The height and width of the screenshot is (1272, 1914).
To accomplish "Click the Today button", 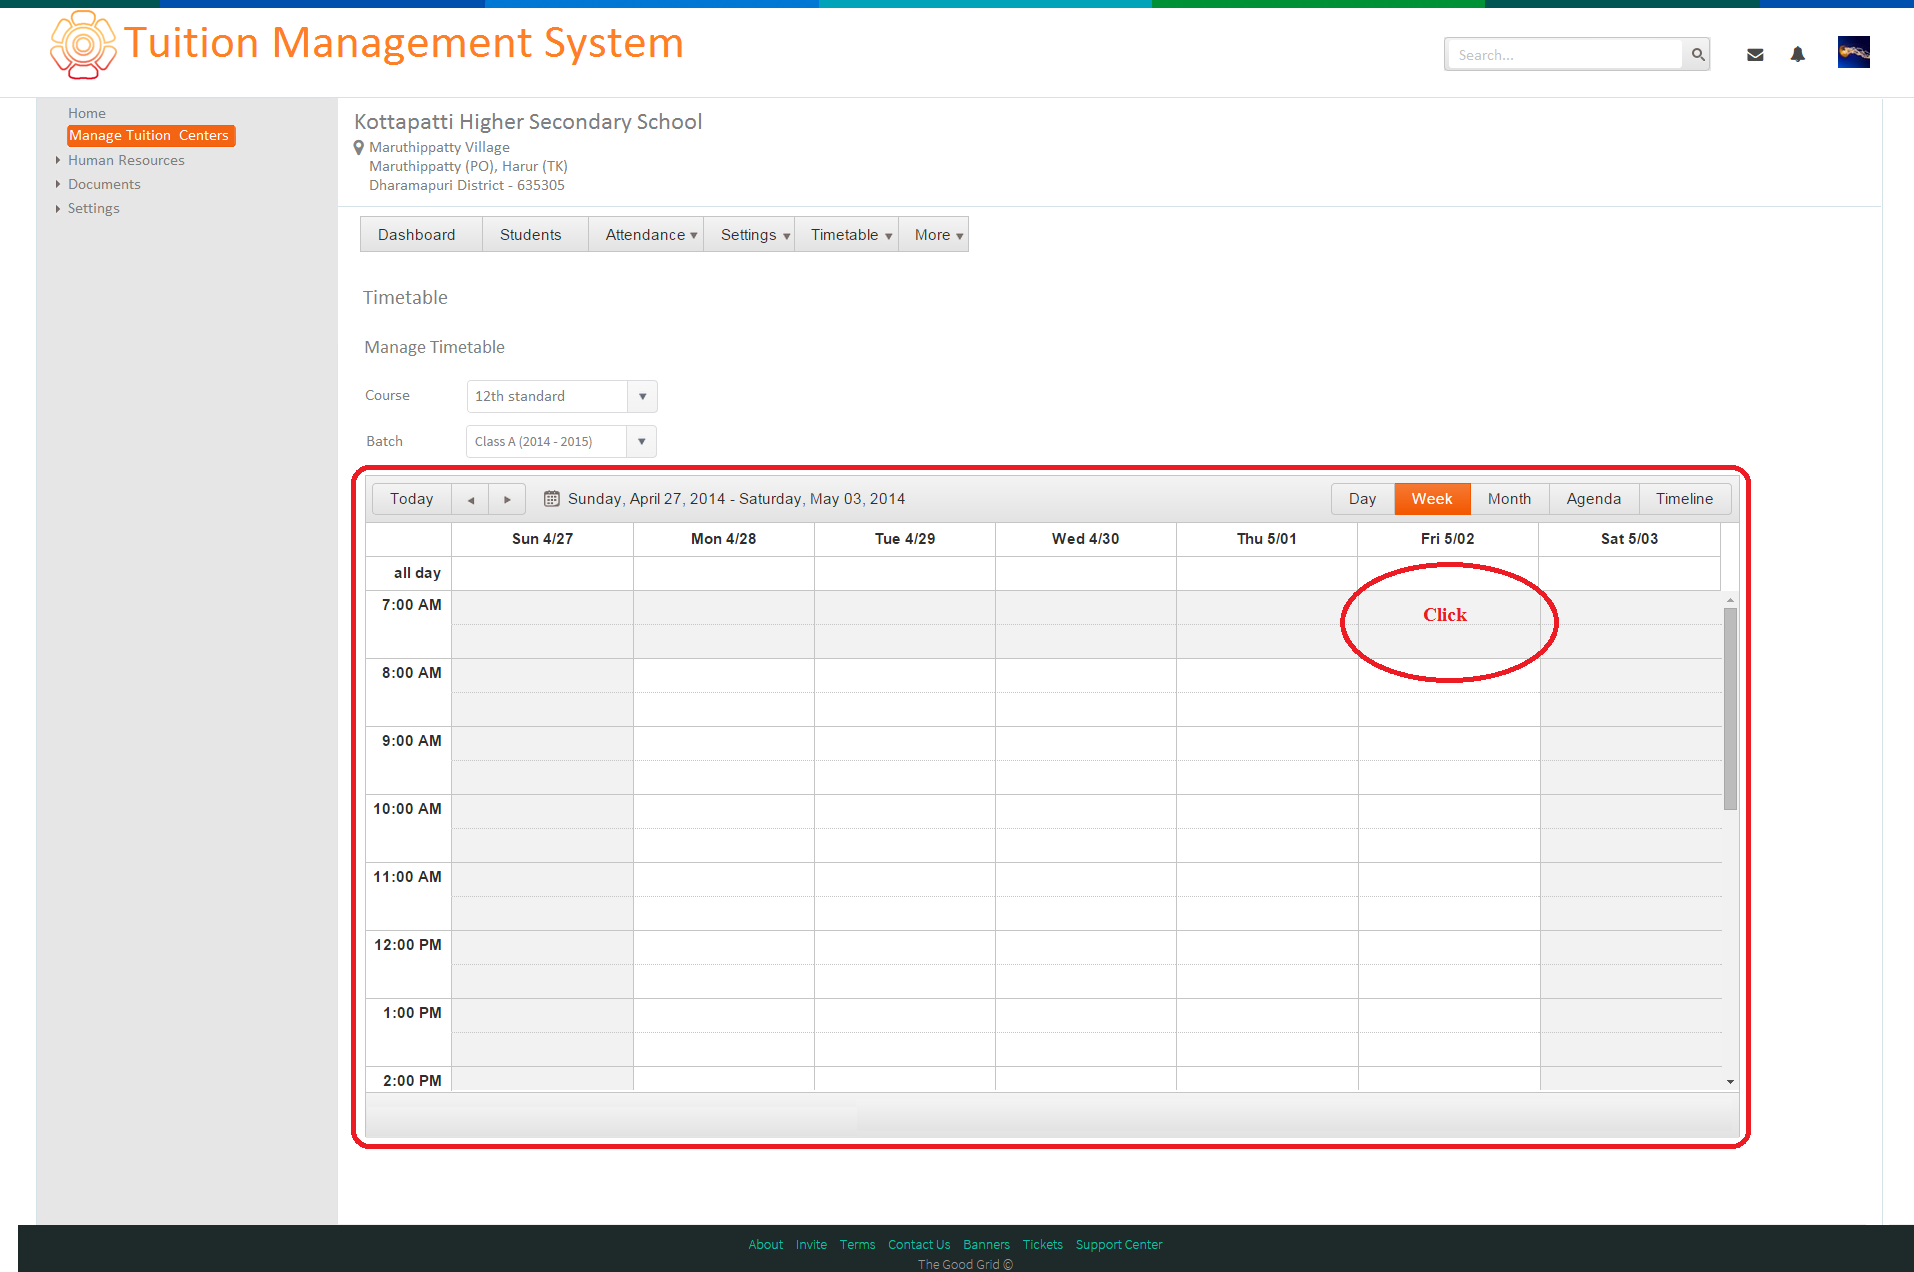I will tap(411, 499).
